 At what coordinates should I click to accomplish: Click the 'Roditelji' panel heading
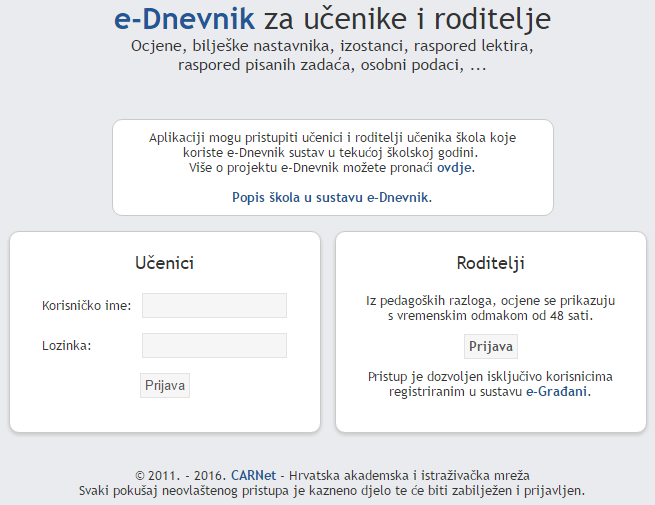pyautogui.click(x=490, y=263)
